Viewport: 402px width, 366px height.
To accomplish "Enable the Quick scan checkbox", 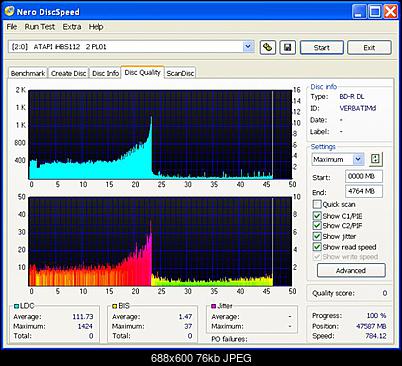I will point(317,204).
